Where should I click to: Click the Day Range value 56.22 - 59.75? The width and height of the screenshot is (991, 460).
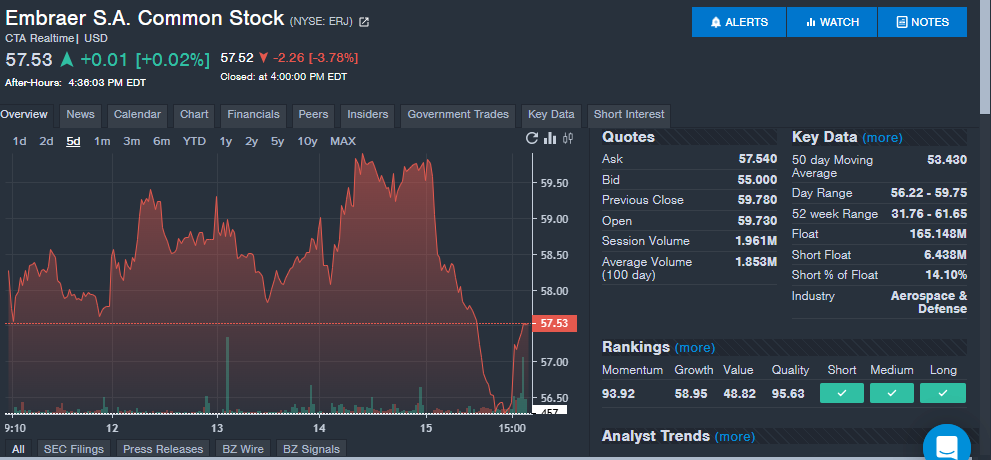coord(928,193)
